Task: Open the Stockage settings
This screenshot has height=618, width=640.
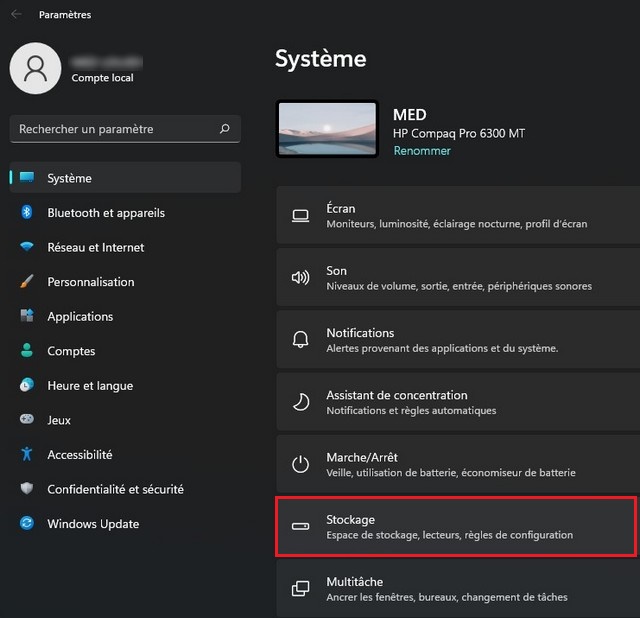Action: point(457,526)
